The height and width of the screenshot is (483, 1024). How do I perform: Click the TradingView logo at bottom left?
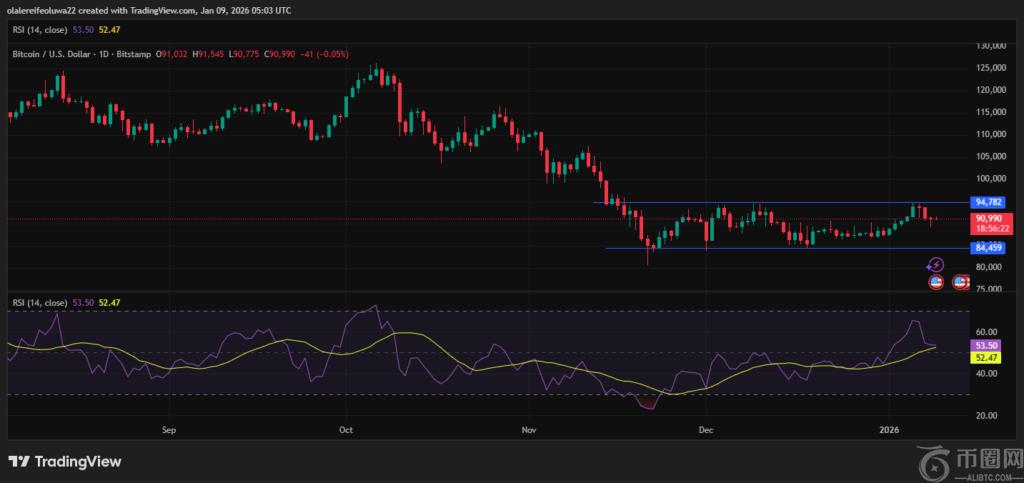(65, 461)
